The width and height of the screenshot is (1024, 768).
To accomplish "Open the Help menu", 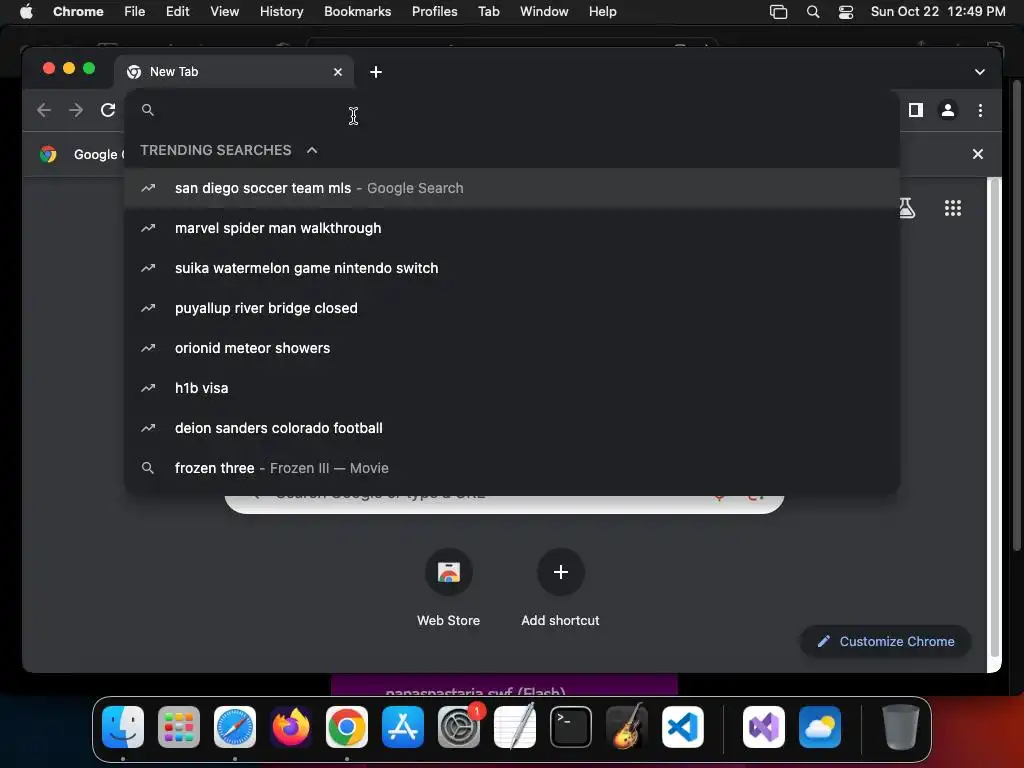I will pyautogui.click(x=602, y=11).
